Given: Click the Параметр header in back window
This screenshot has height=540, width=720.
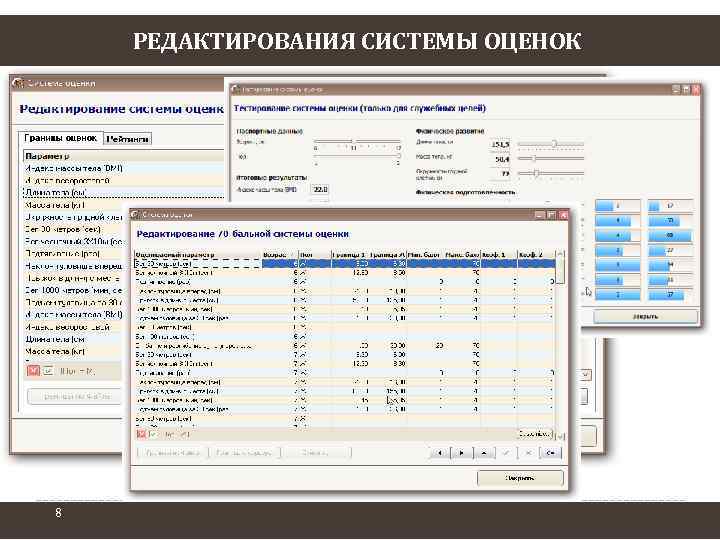Looking at the screenshot, I should point(123,156).
